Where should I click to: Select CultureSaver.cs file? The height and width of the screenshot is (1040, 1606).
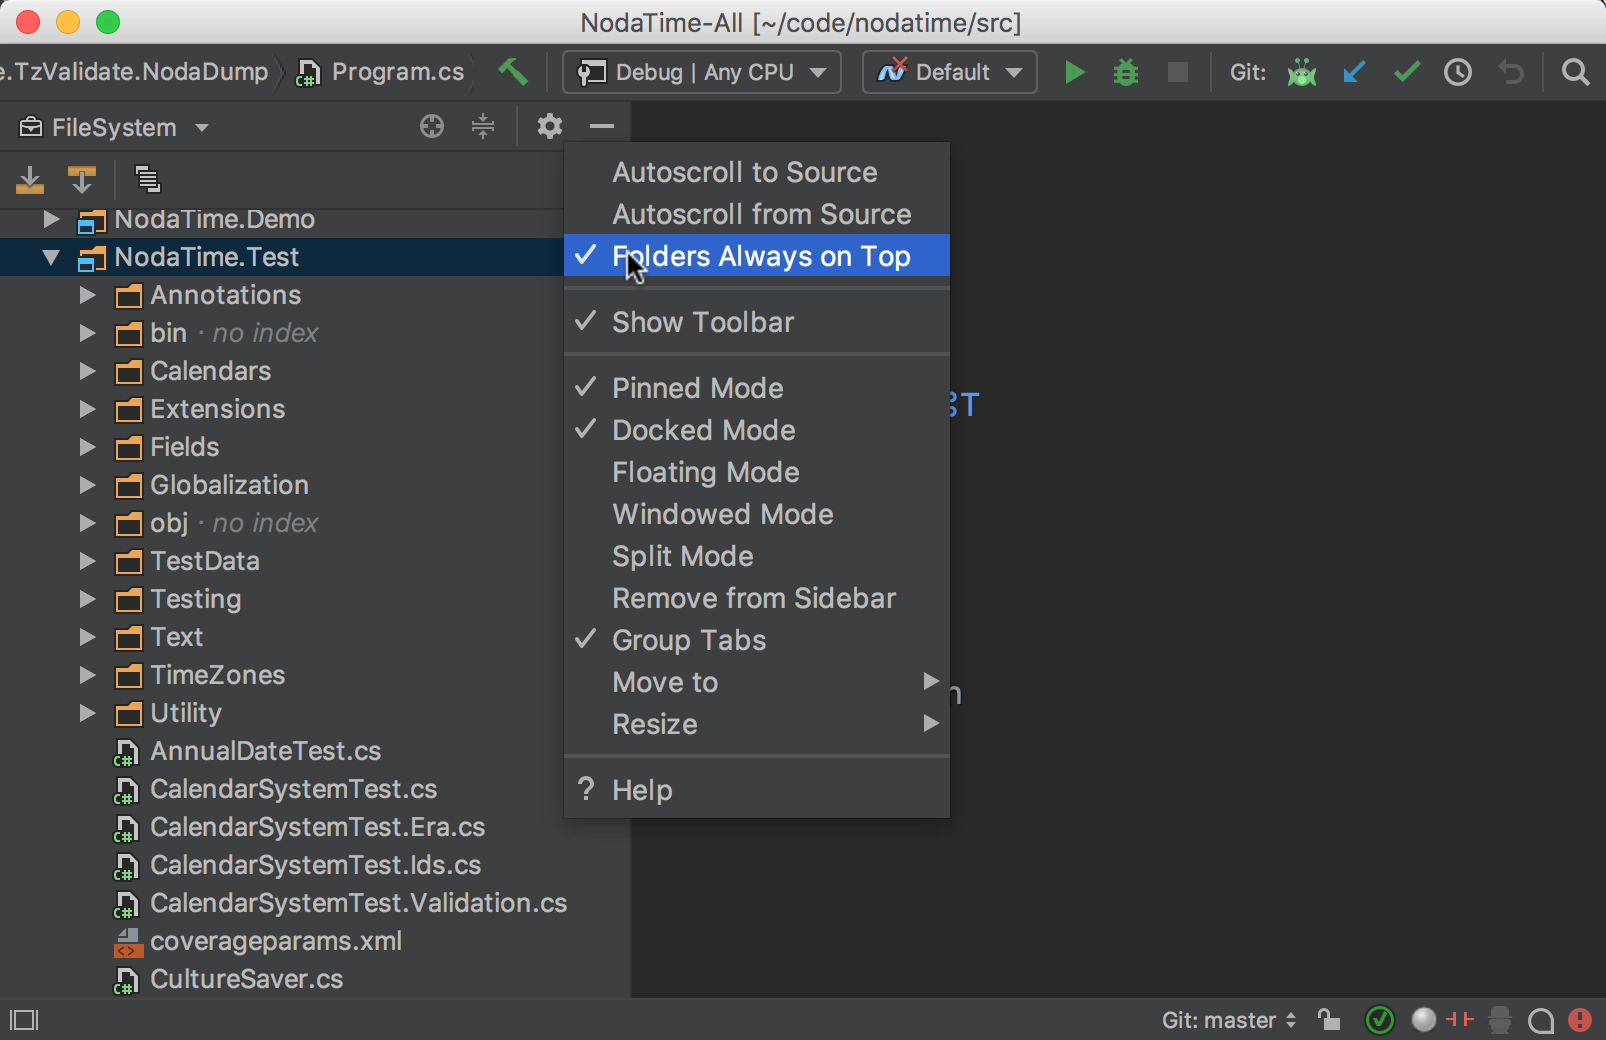point(246,979)
